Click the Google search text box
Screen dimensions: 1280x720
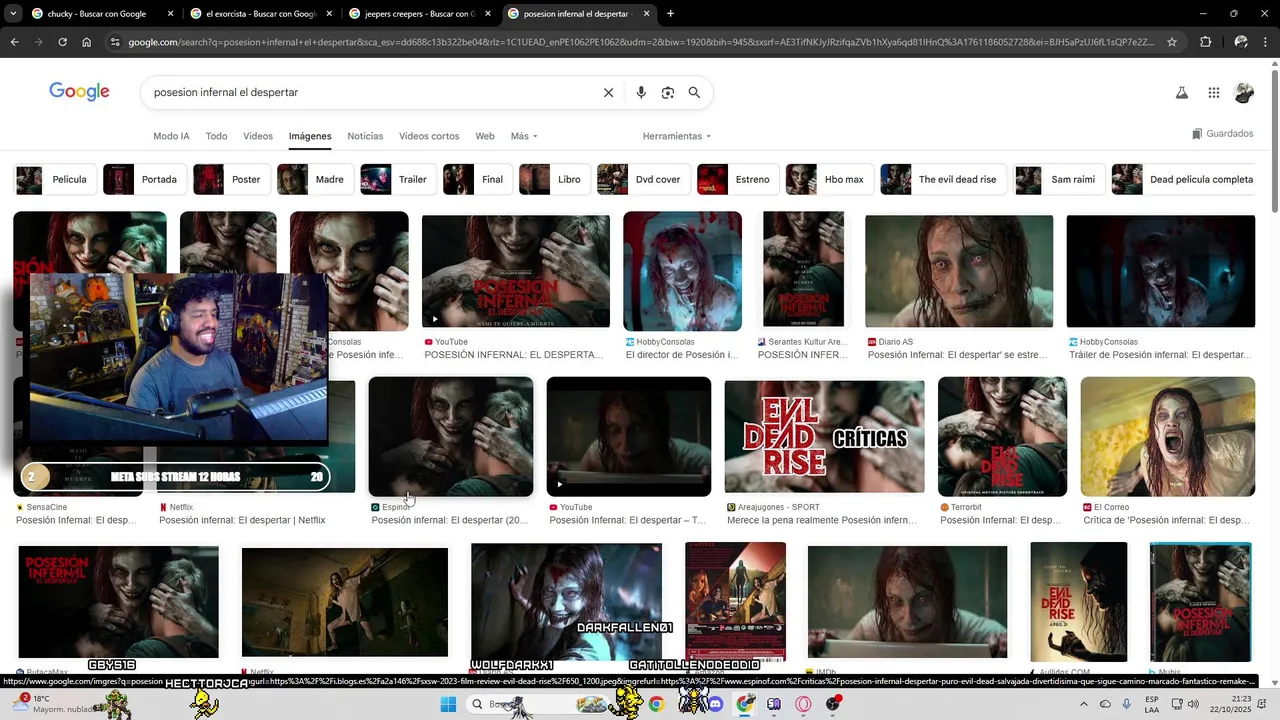click(370, 92)
